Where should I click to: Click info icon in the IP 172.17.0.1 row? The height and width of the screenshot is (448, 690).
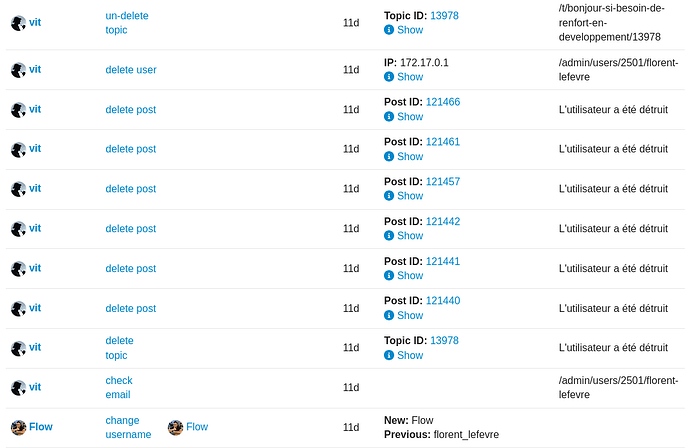pyautogui.click(x=389, y=77)
